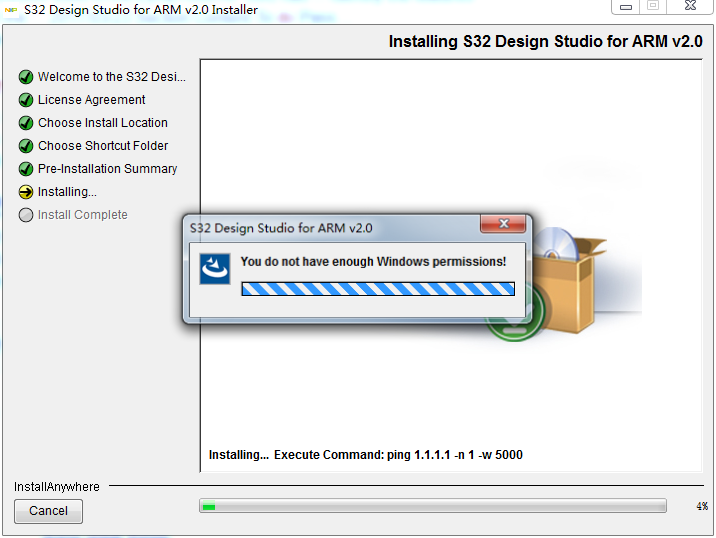The width and height of the screenshot is (716, 538).
Task: Click the grey circle beside Install Complete
Action: pos(26,215)
